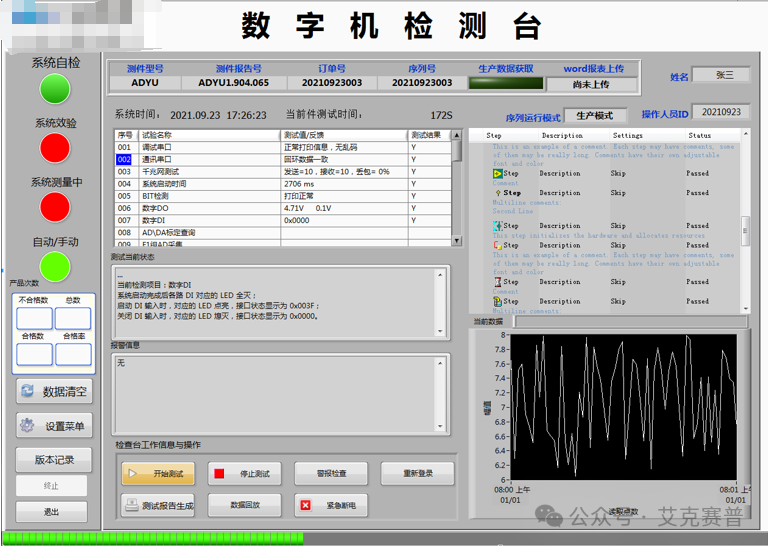Open the 数据回放 button
This screenshot has height=547, width=768.
(x=245, y=505)
